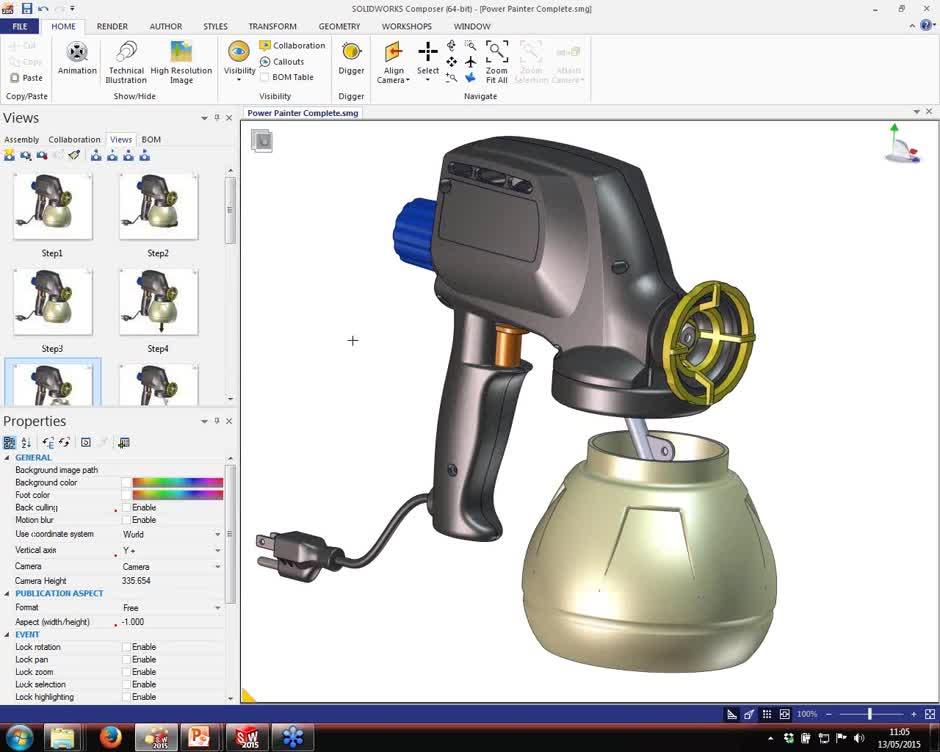This screenshot has width=940, height=752.
Task: Toggle the Lock rotation Enable checkbox
Action: tap(127, 648)
